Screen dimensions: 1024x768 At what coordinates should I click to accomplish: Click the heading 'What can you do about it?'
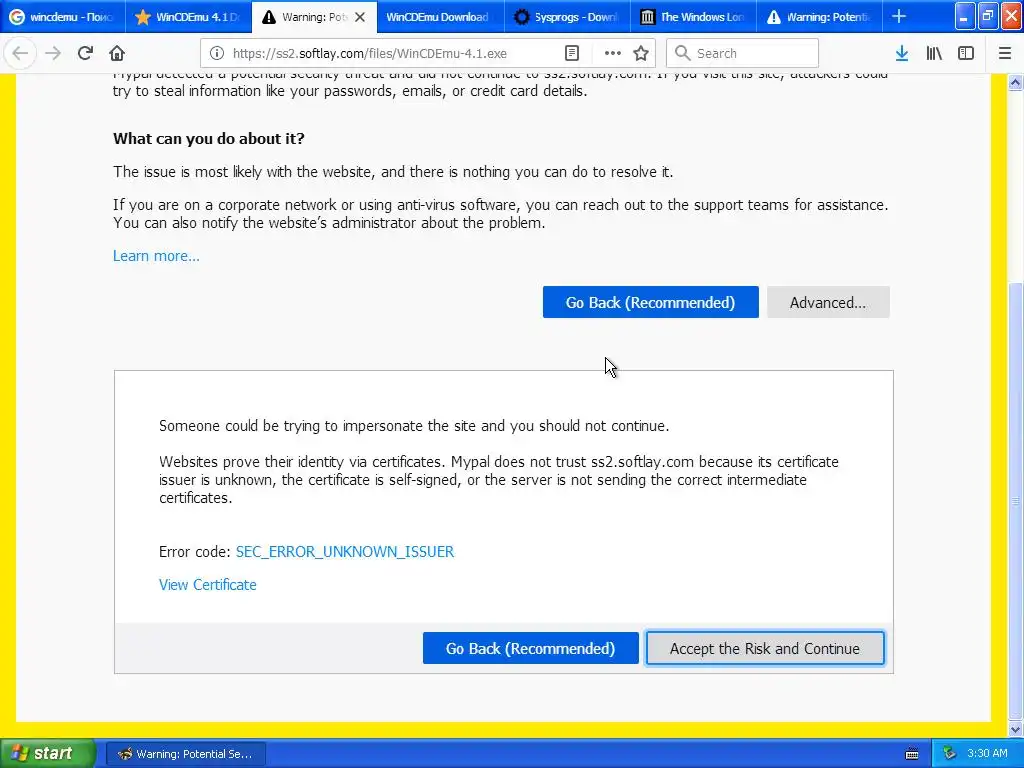click(209, 138)
